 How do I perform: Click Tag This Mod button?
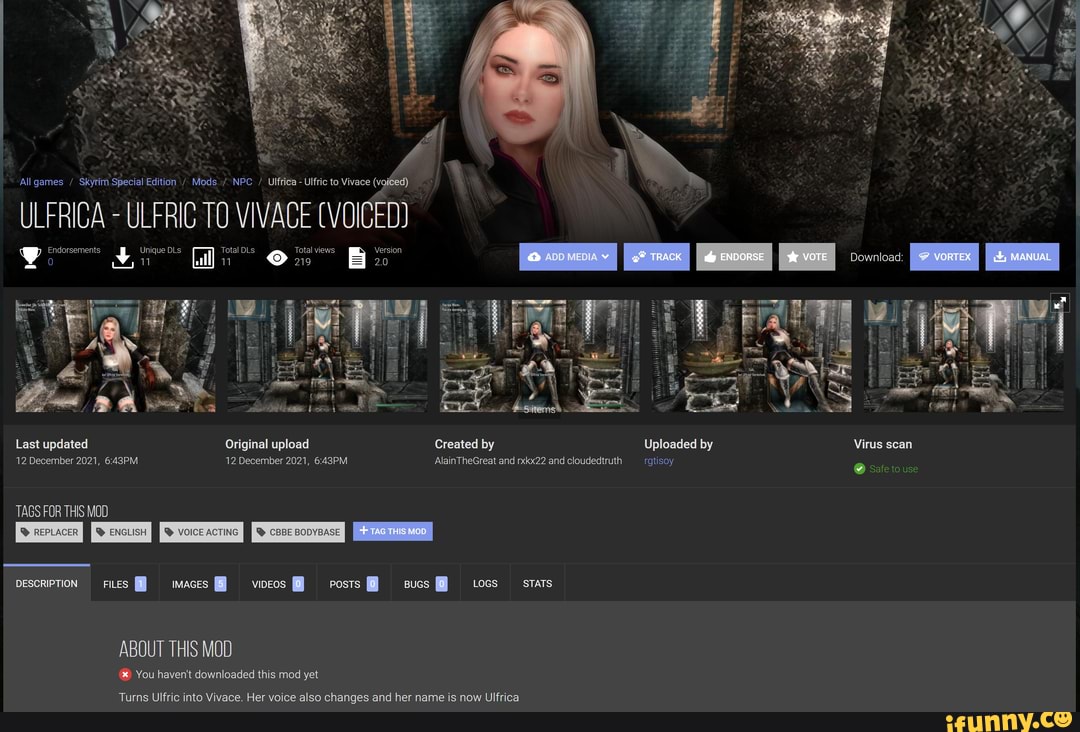coord(393,531)
